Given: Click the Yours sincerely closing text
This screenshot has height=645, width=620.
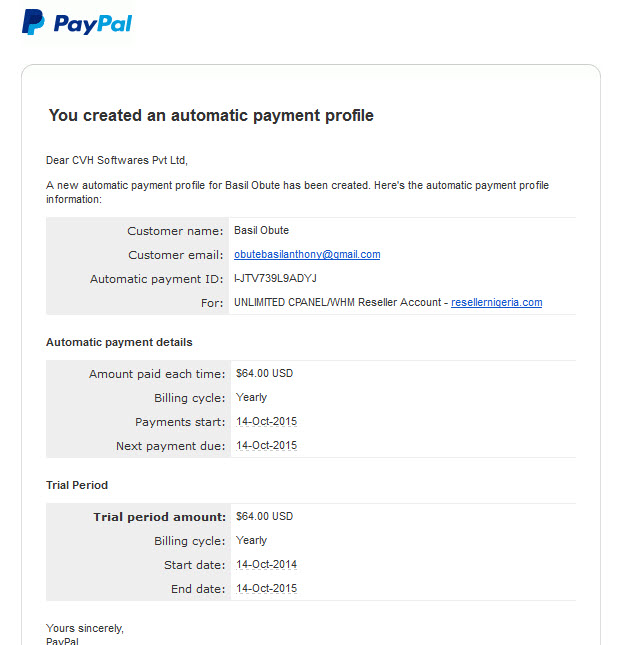Looking at the screenshot, I should click(85, 629).
